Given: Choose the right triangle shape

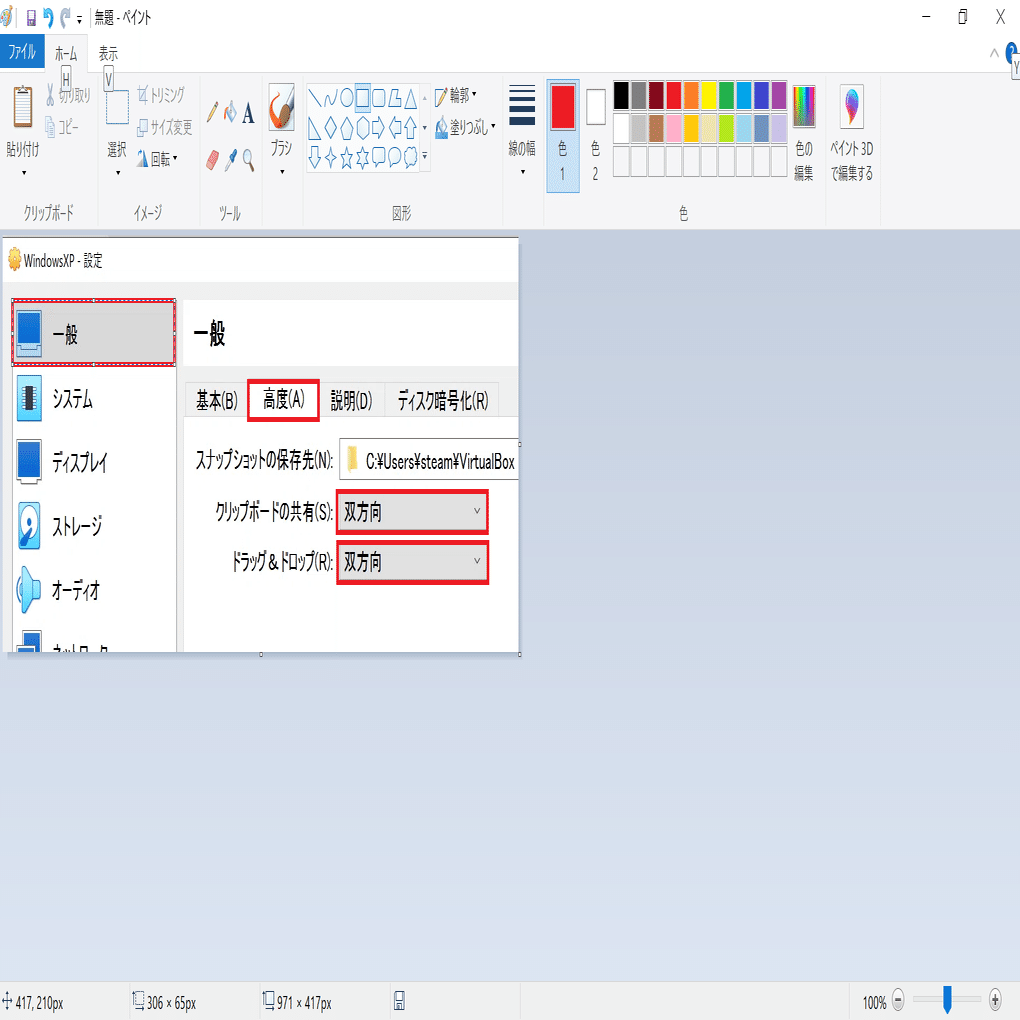Looking at the screenshot, I should [x=315, y=128].
